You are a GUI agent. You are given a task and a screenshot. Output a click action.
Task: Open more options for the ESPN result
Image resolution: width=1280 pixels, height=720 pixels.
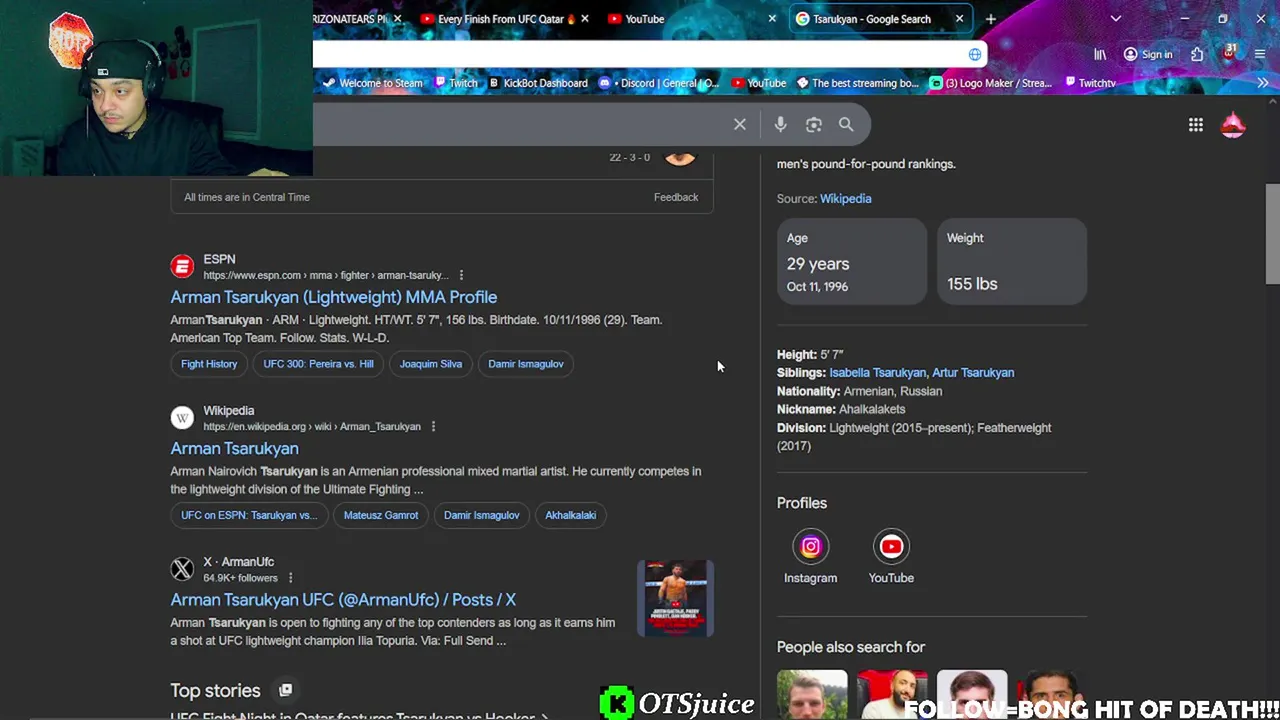click(x=461, y=275)
